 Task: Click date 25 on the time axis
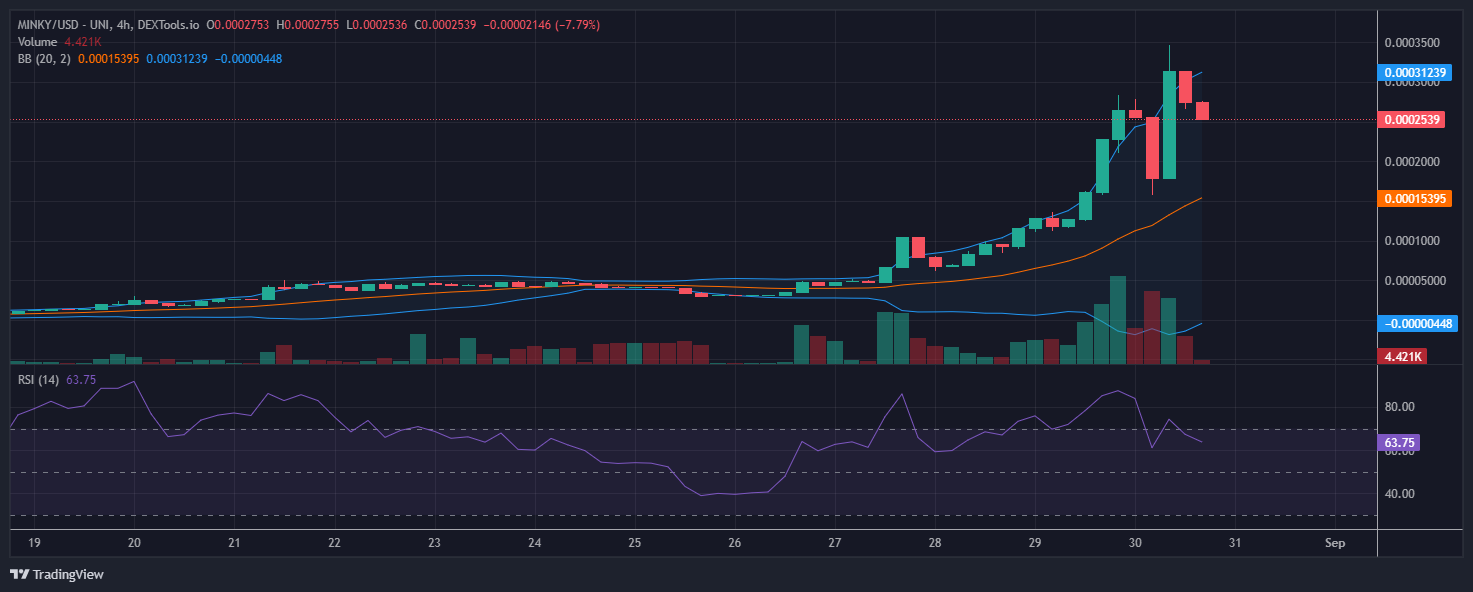tap(634, 543)
